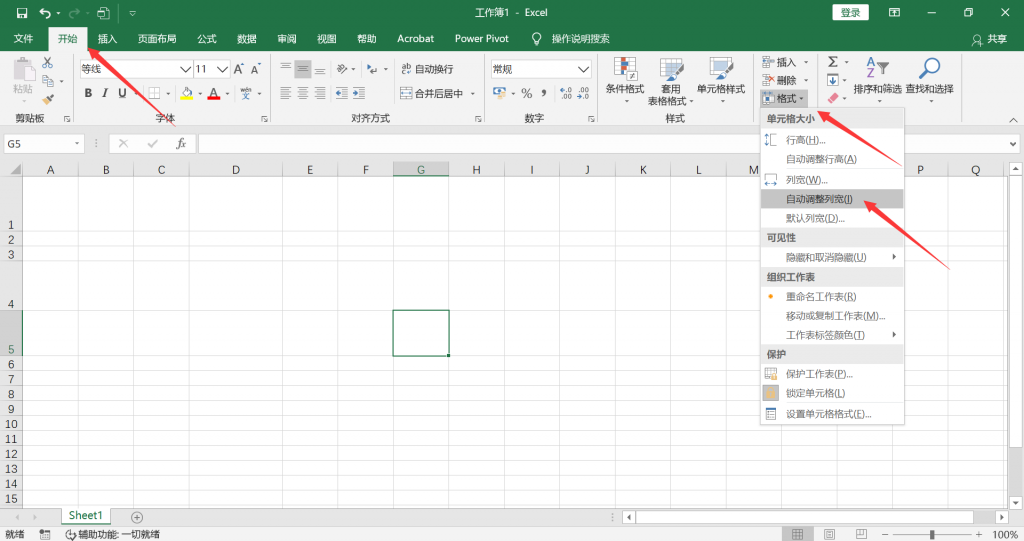The image size is (1024, 541).
Task: Click the Cut scissors icon
Action: pyautogui.click(x=48, y=63)
